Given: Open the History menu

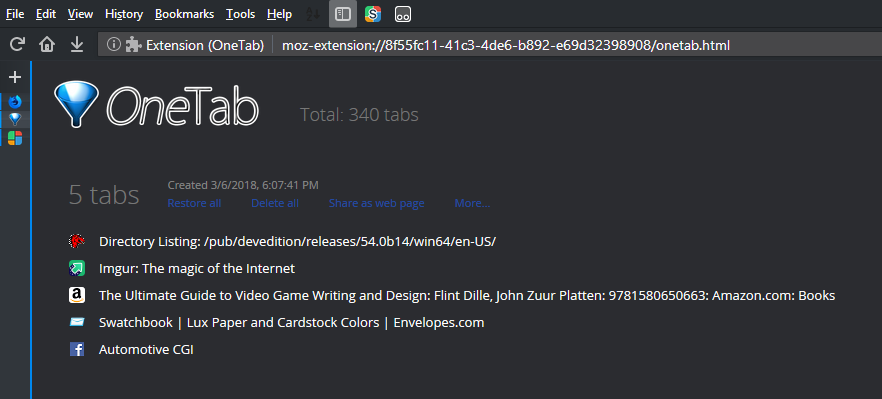Looking at the screenshot, I should tap(124, 14).
